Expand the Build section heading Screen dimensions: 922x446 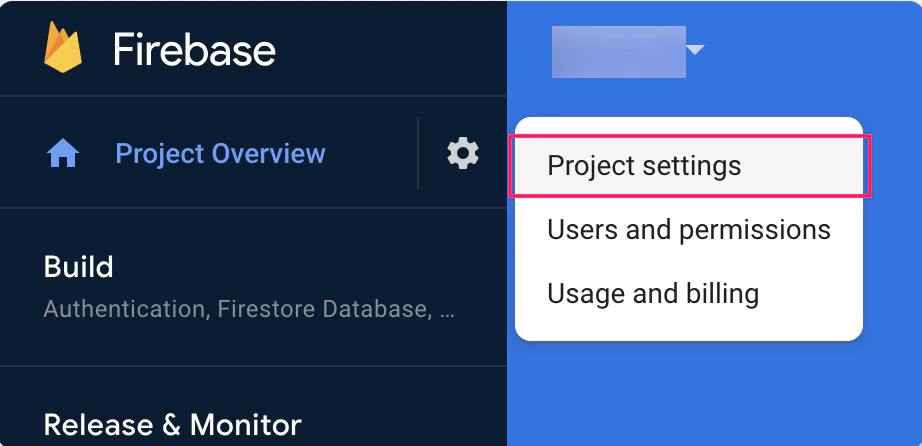click(x=78, y=267)
